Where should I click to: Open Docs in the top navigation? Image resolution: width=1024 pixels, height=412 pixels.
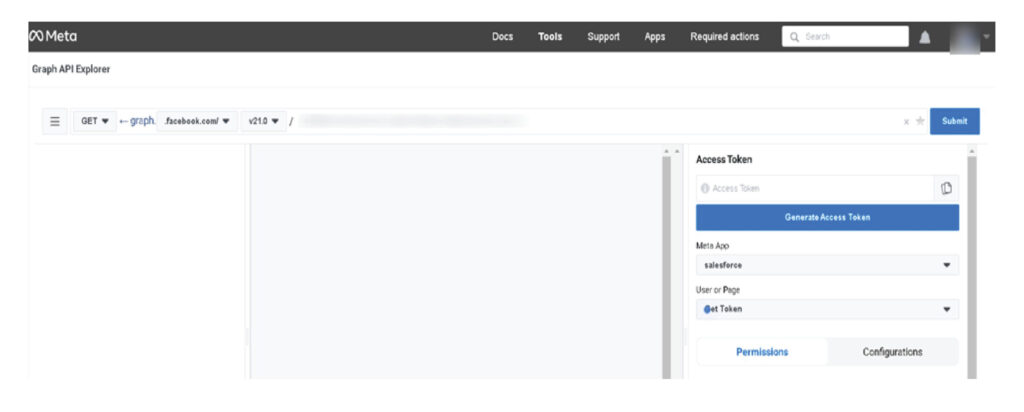point(502,37)
